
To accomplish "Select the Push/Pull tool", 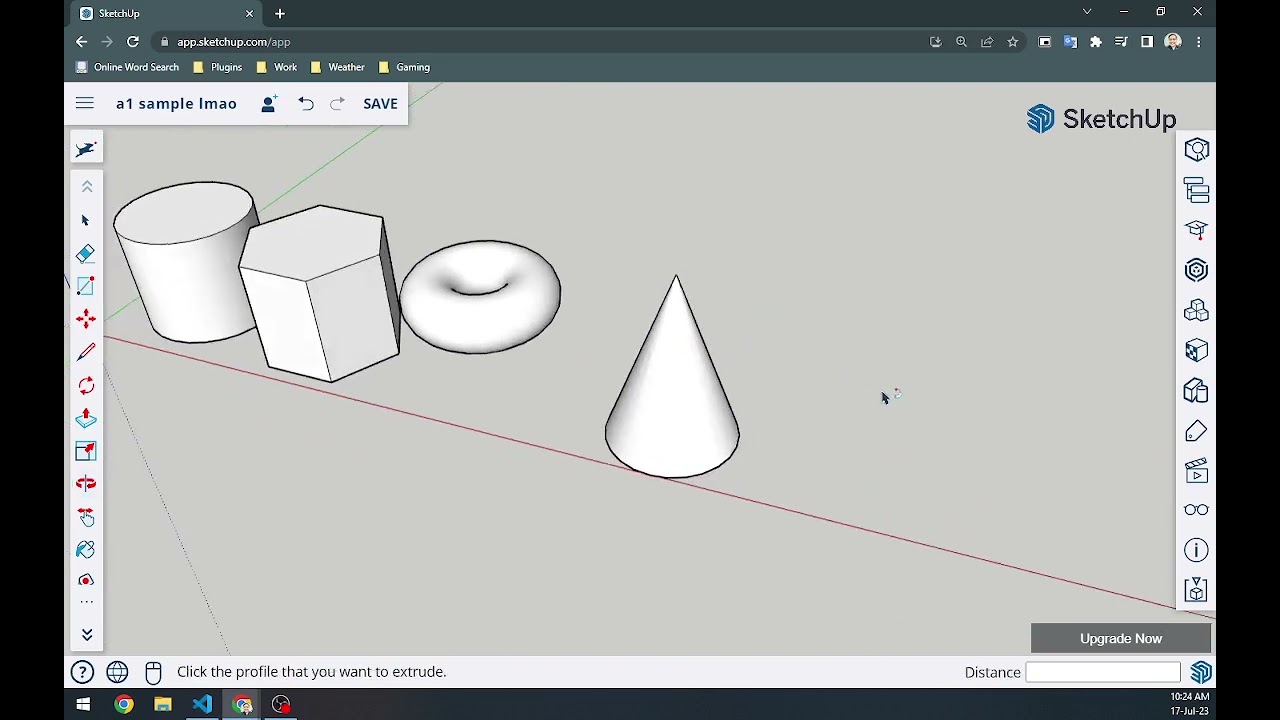I will coord(86,418).
